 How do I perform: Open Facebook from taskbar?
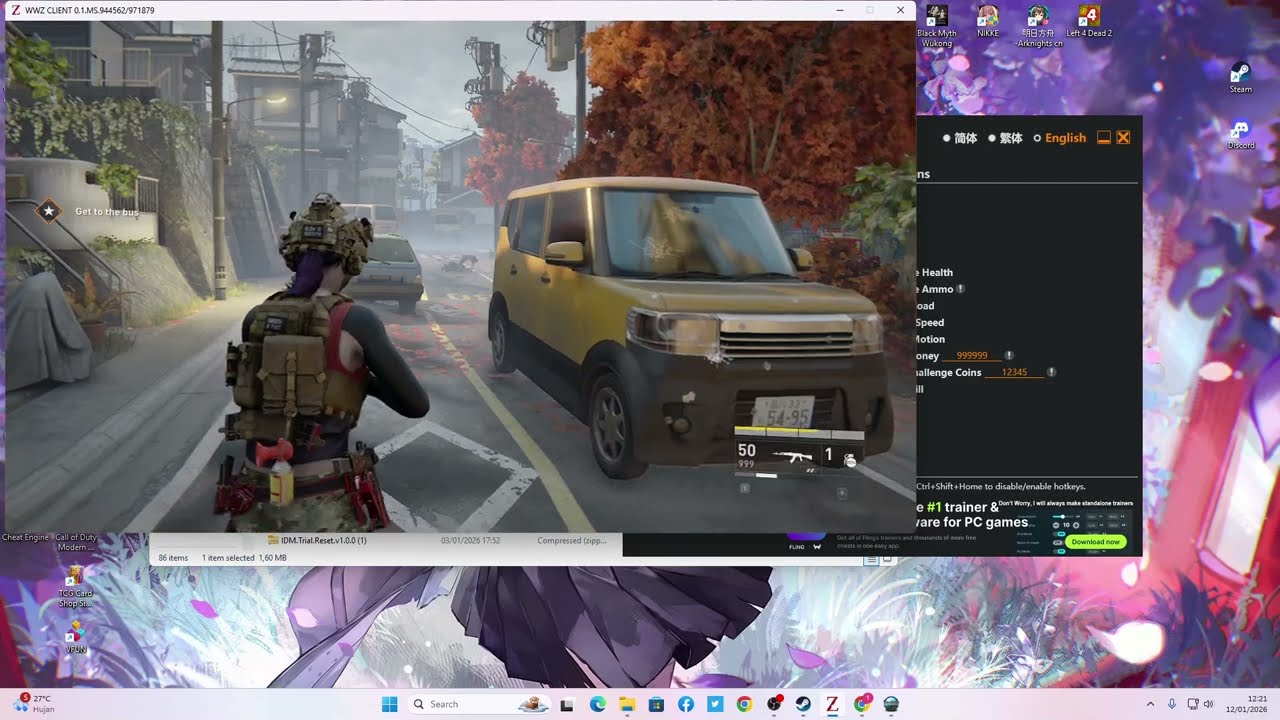(x=685, y=704)
